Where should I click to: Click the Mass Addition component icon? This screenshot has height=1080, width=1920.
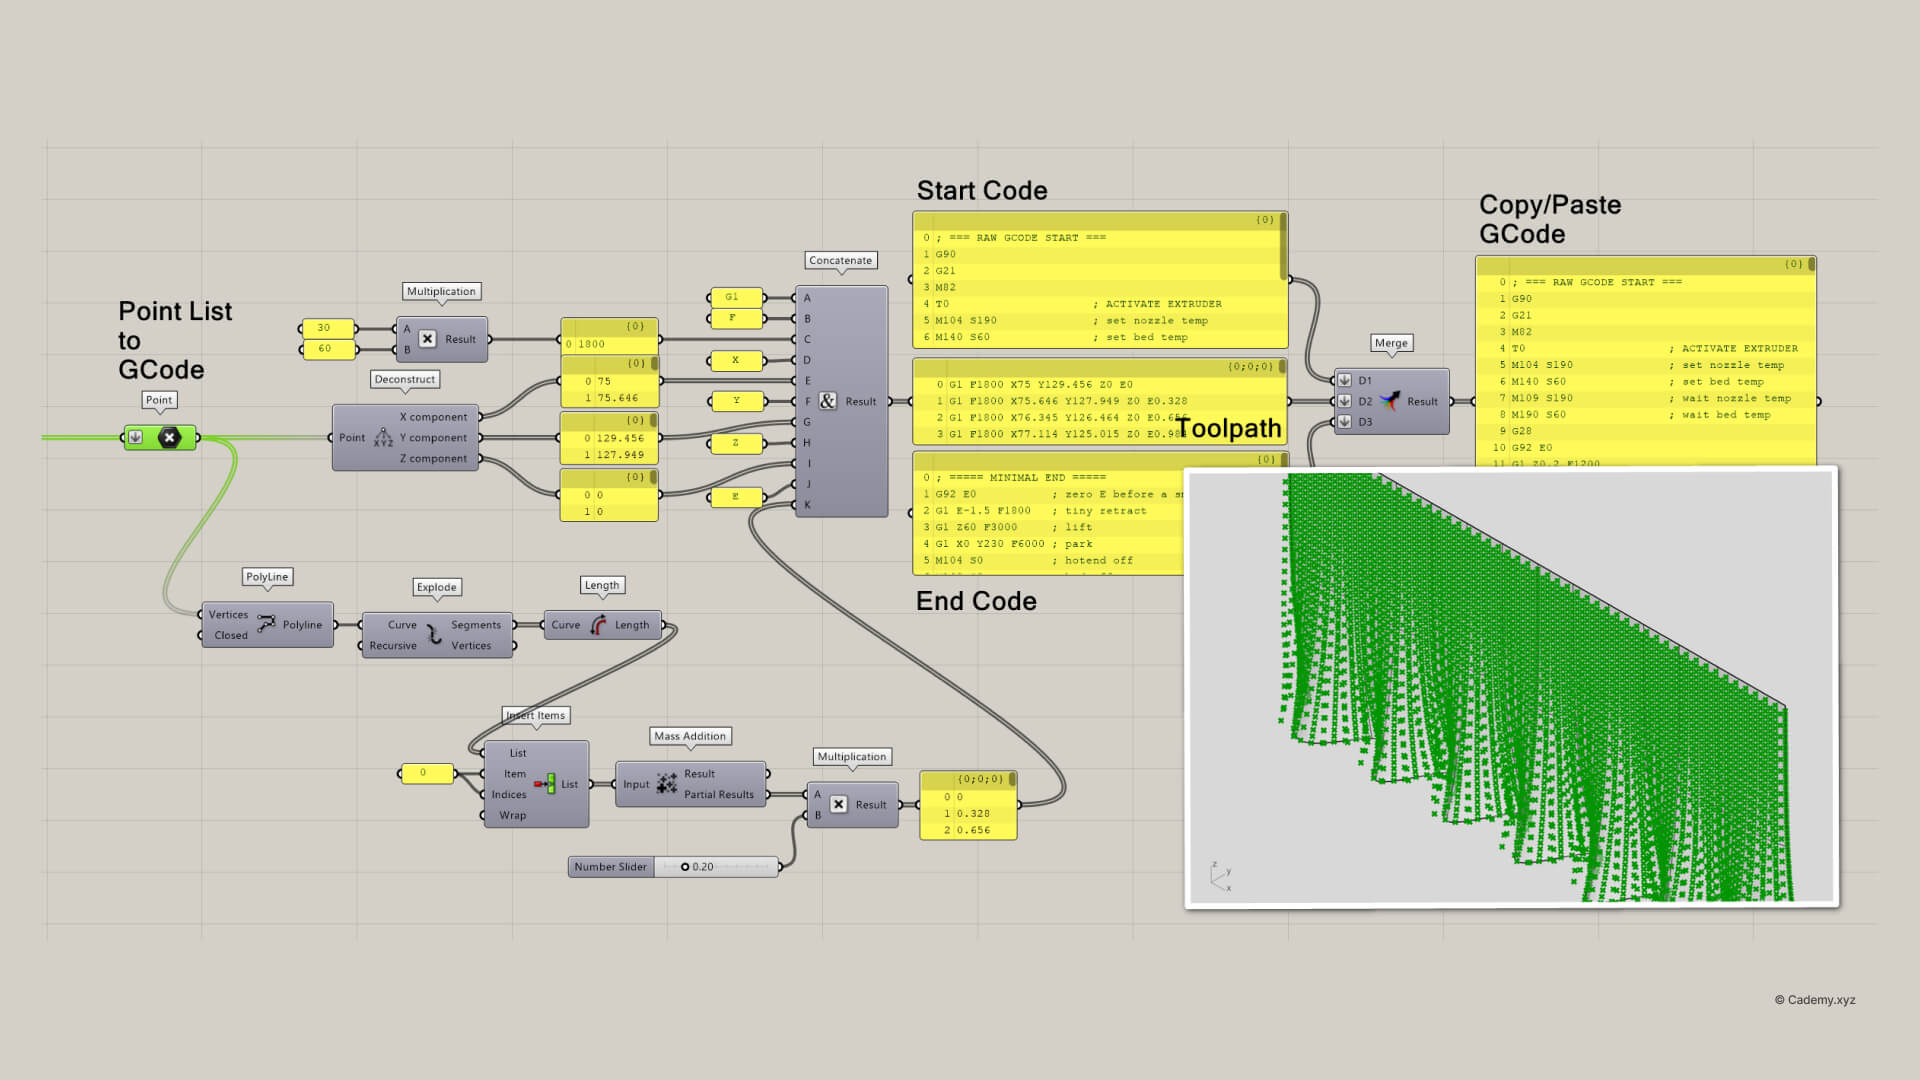tap(667, 784)
